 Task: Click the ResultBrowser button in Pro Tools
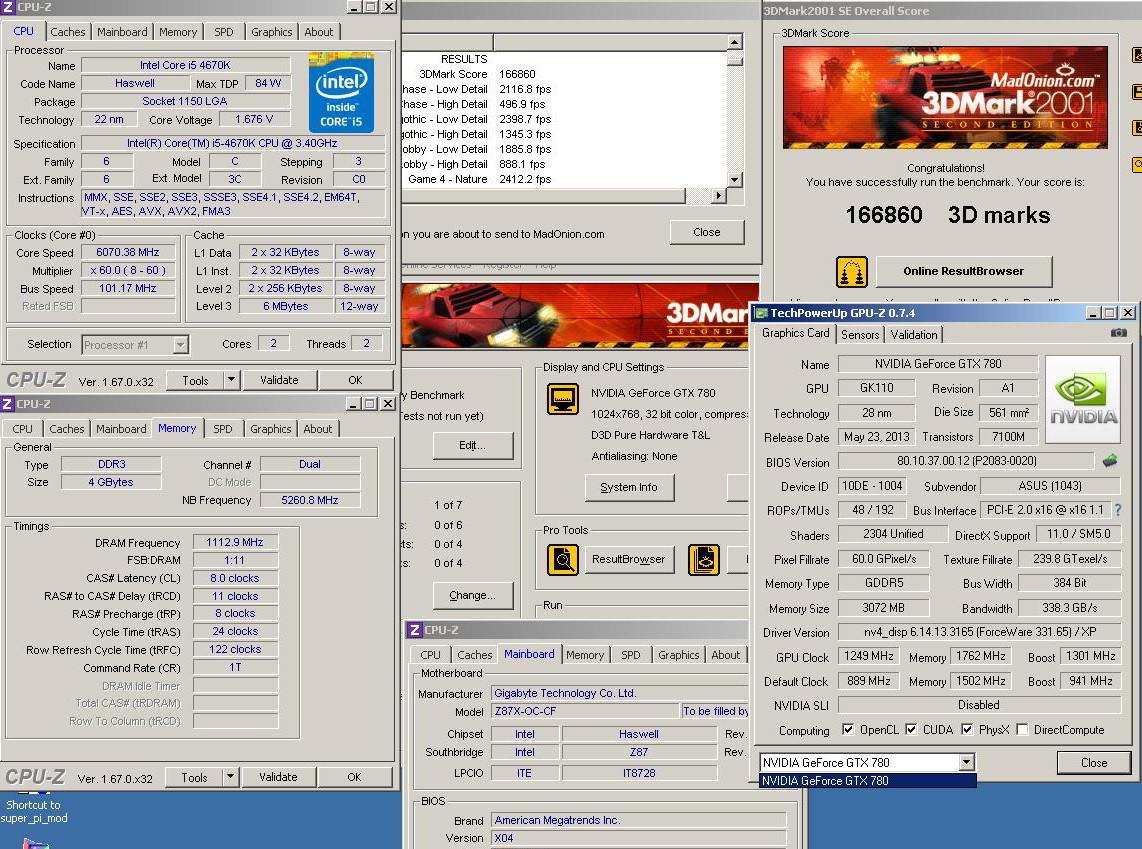click(629, 558)
